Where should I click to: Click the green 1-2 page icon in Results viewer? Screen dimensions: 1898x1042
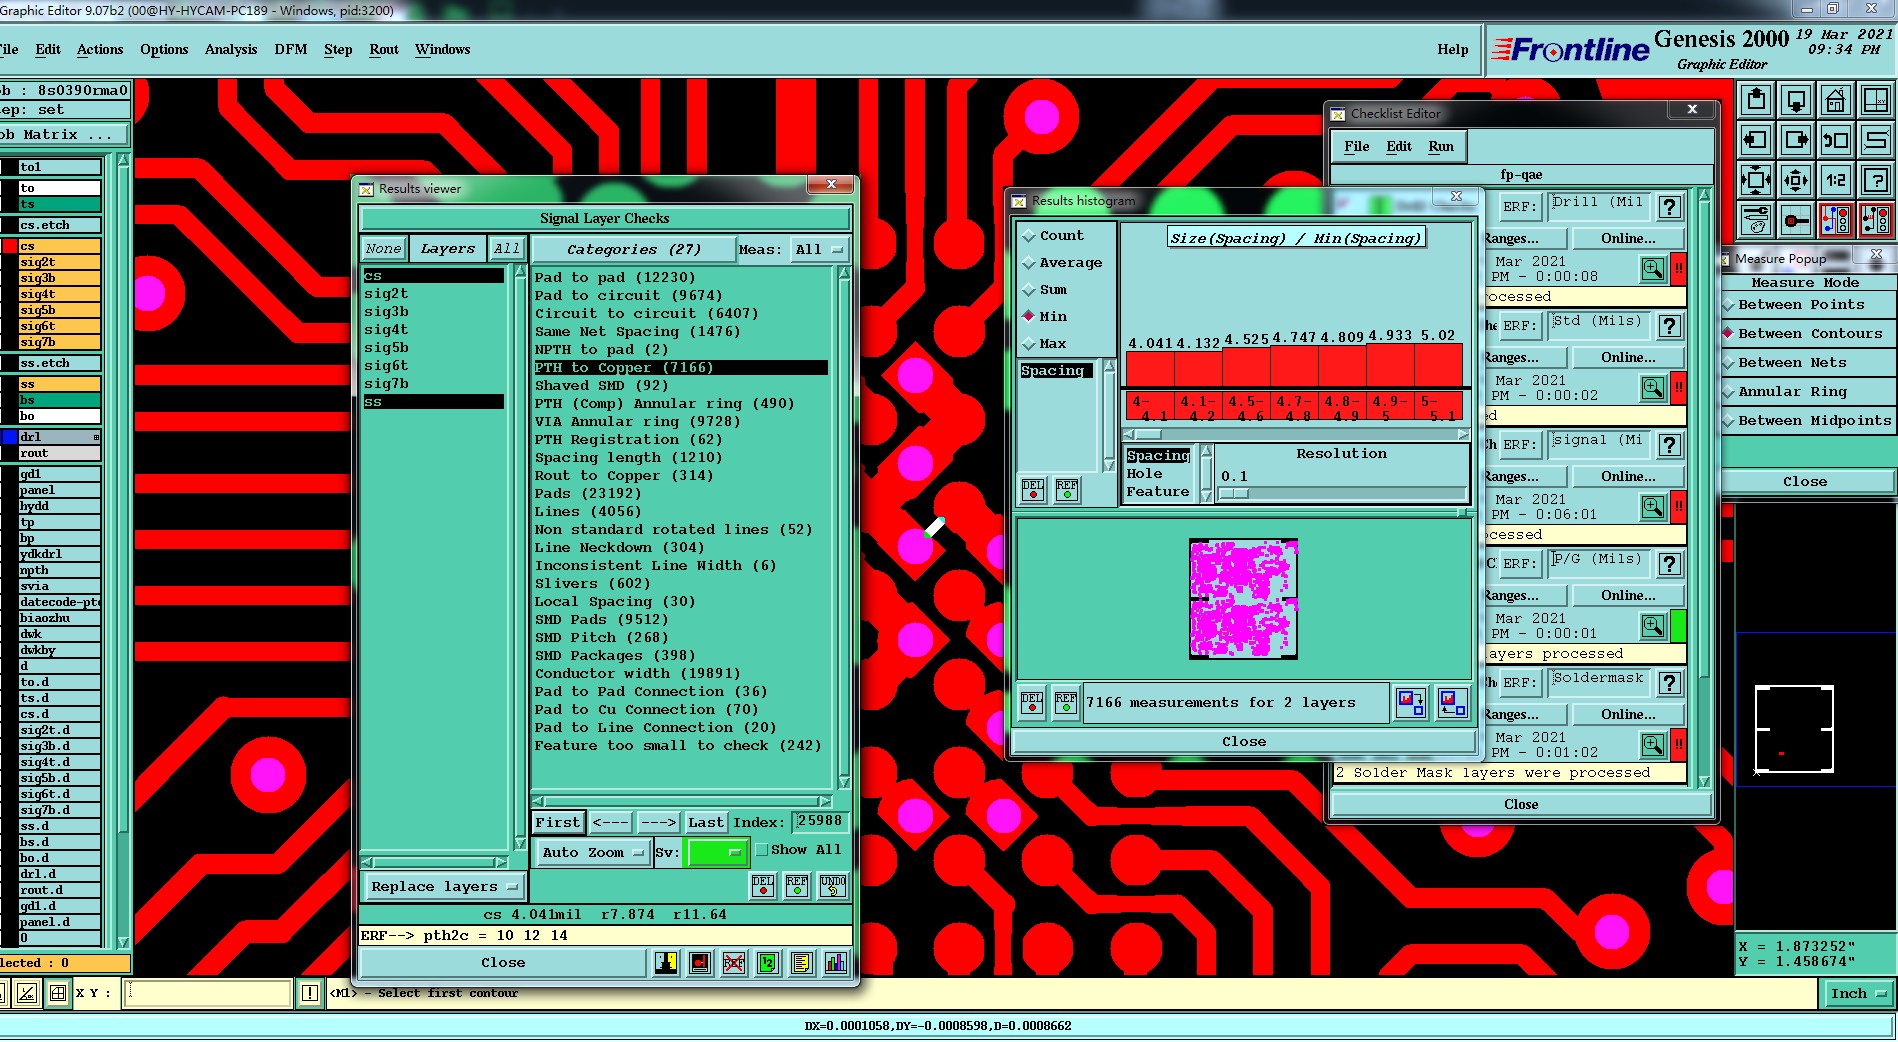[x=767, y=963]
